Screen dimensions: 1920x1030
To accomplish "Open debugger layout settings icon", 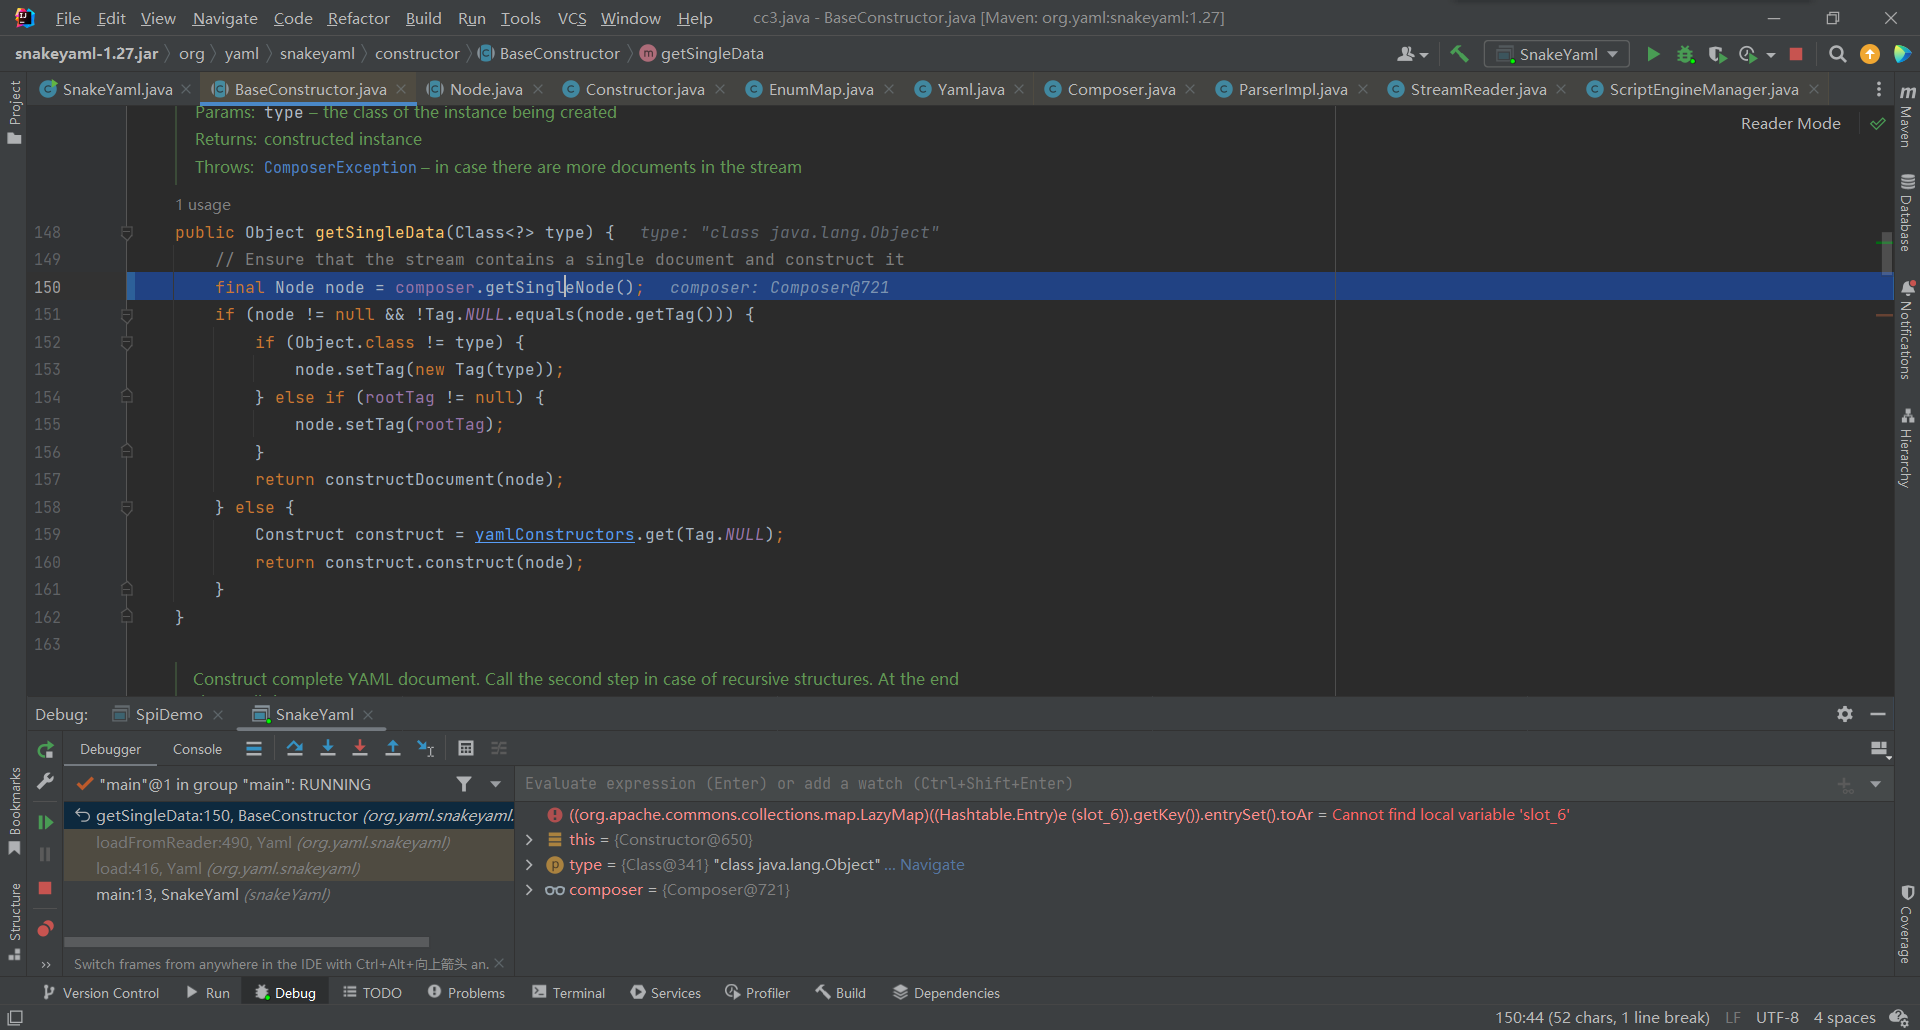I will (1879, 749).
